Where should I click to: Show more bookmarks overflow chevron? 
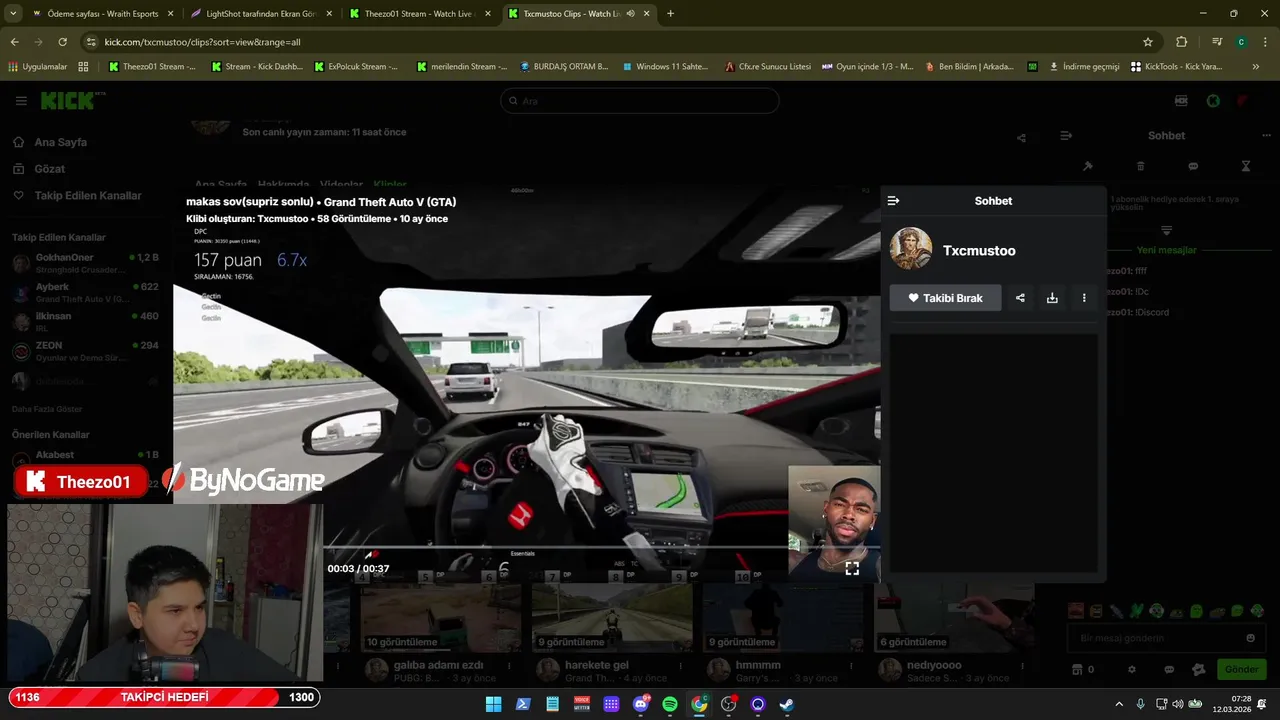(x=1256, y=67)
